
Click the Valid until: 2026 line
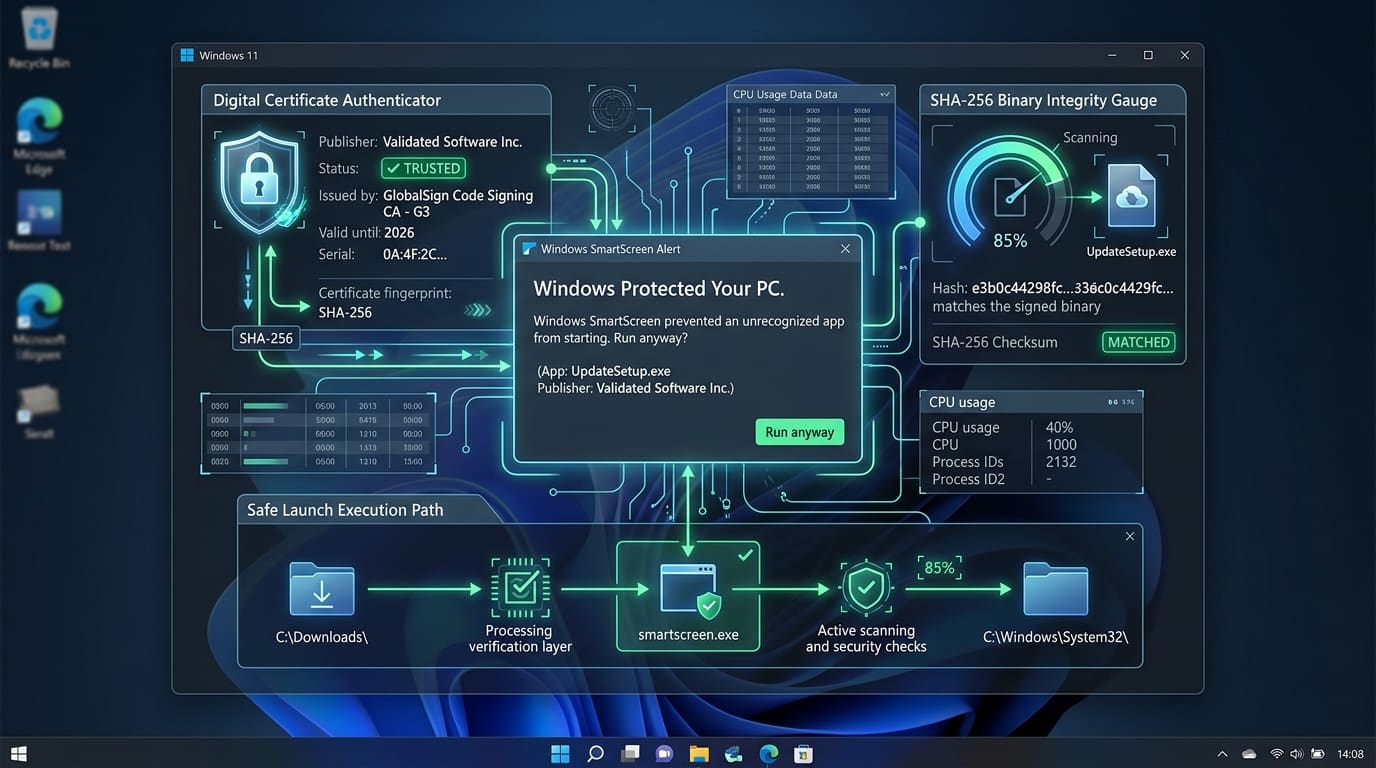[366, 232]
